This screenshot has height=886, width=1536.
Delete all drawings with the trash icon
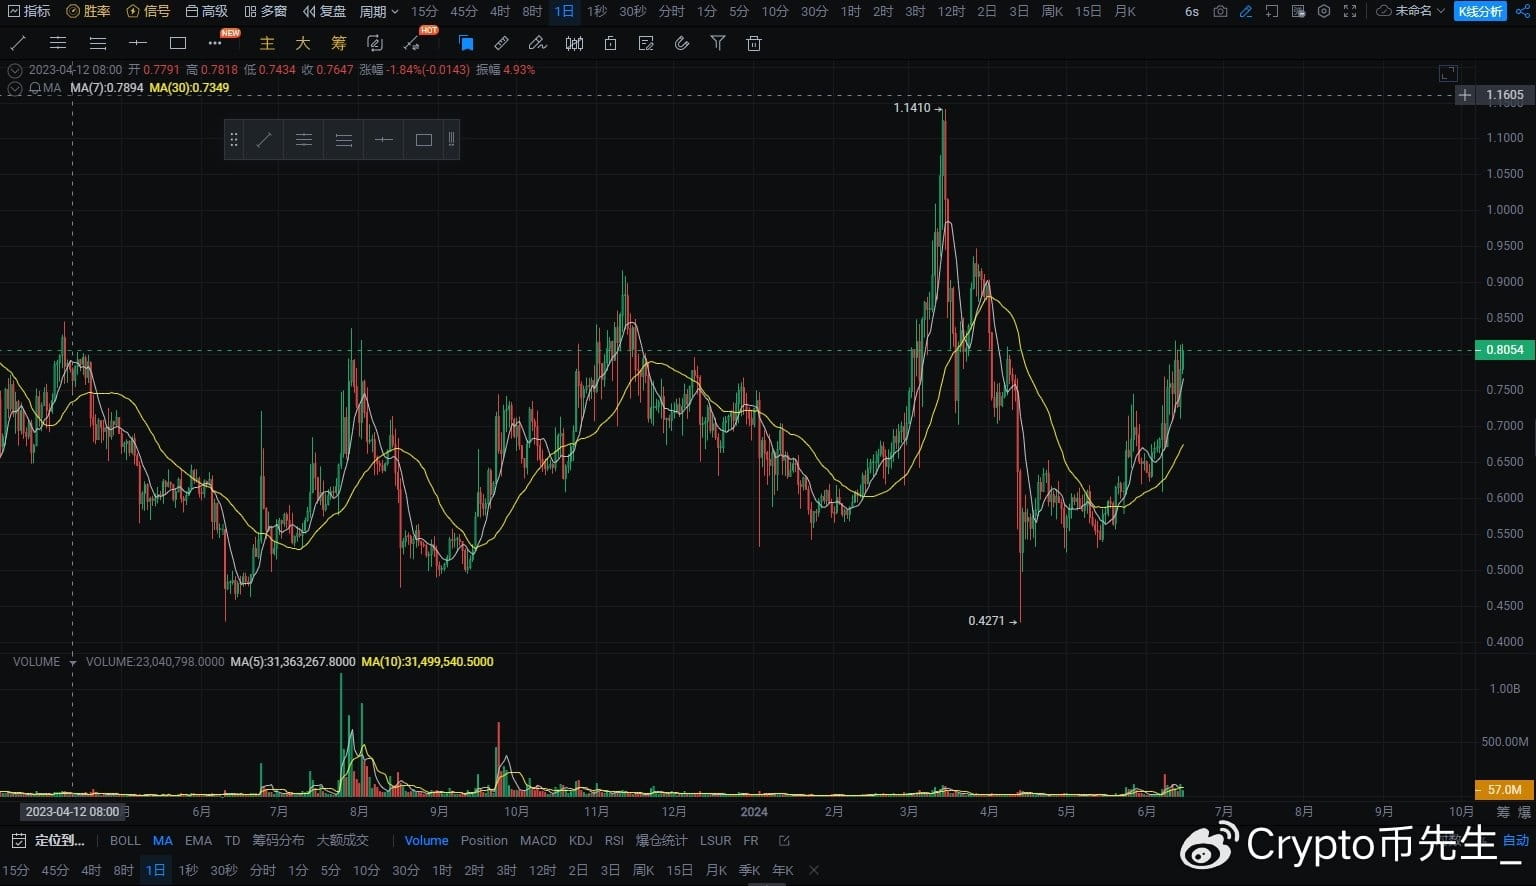pos(753,43)
